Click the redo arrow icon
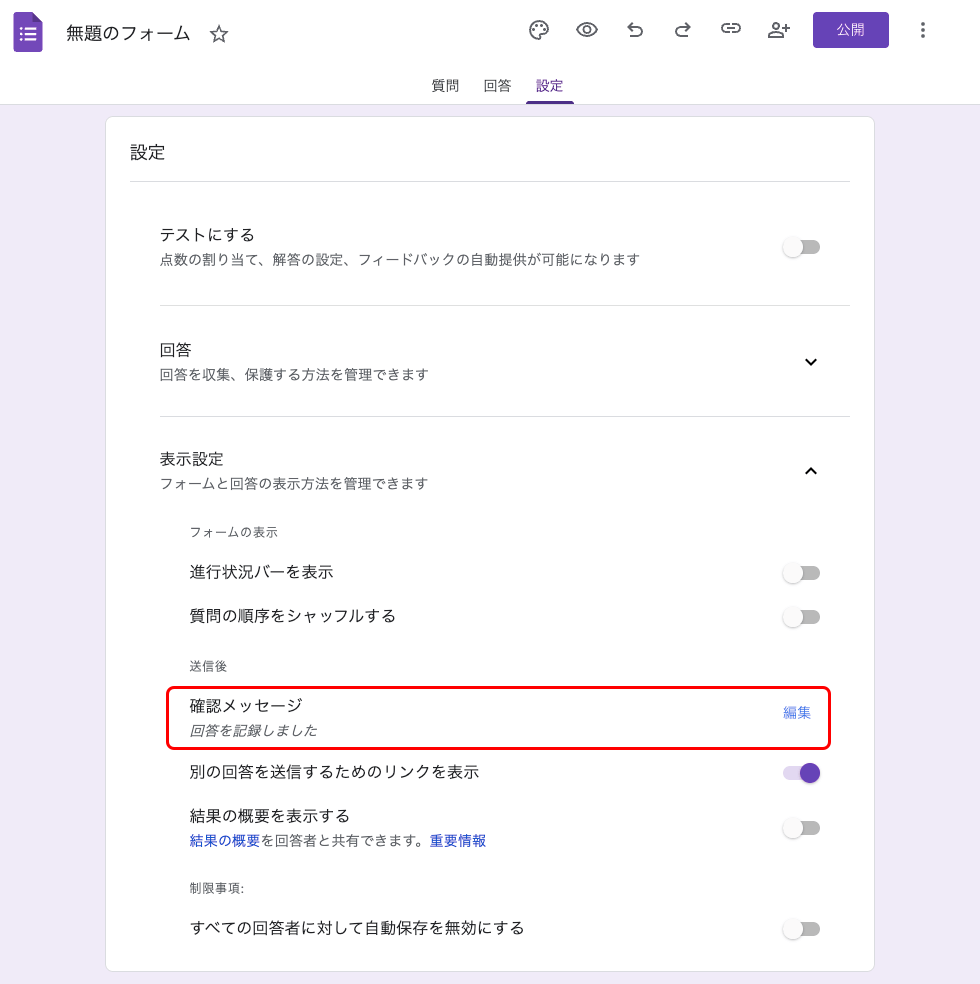 [x=683, y=30]
